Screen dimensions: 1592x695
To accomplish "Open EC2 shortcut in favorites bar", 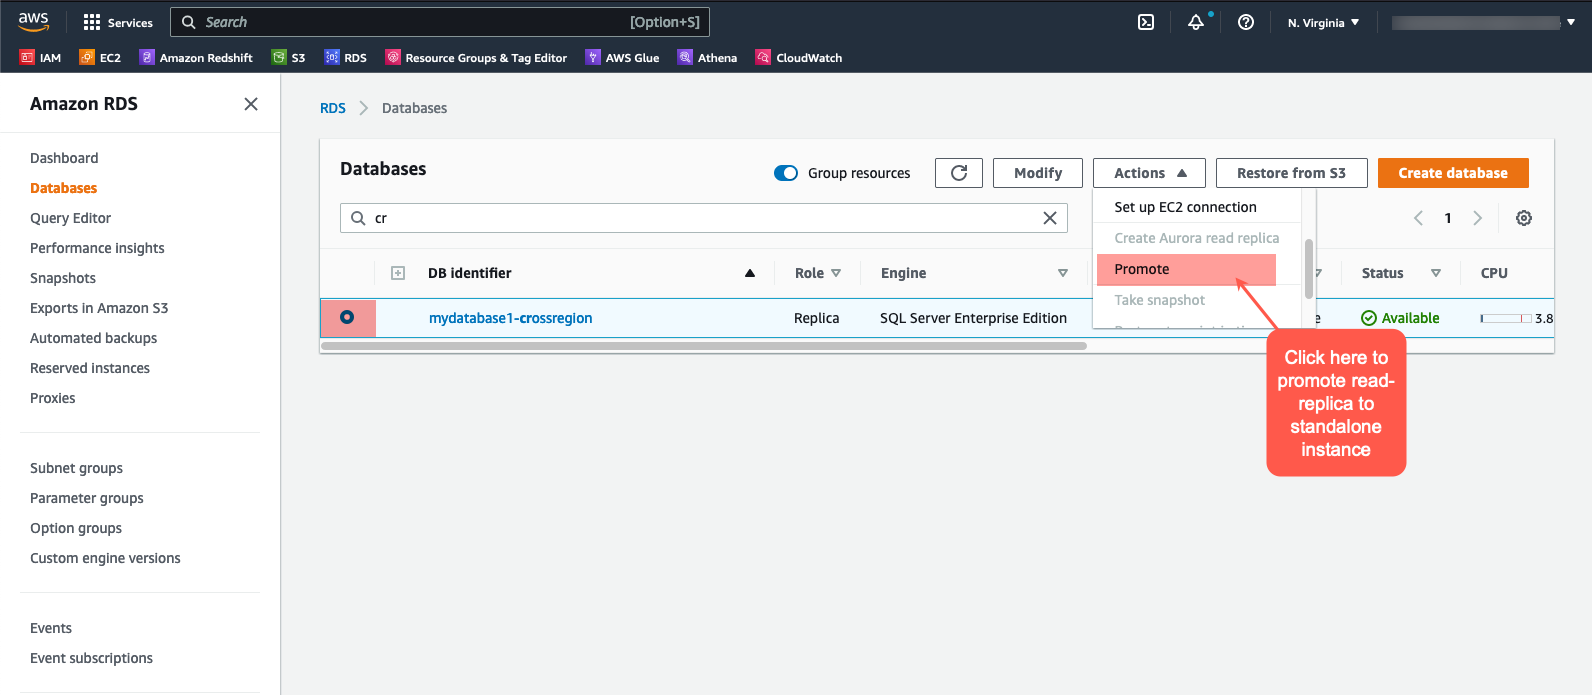I will click(x=100, y=58).
